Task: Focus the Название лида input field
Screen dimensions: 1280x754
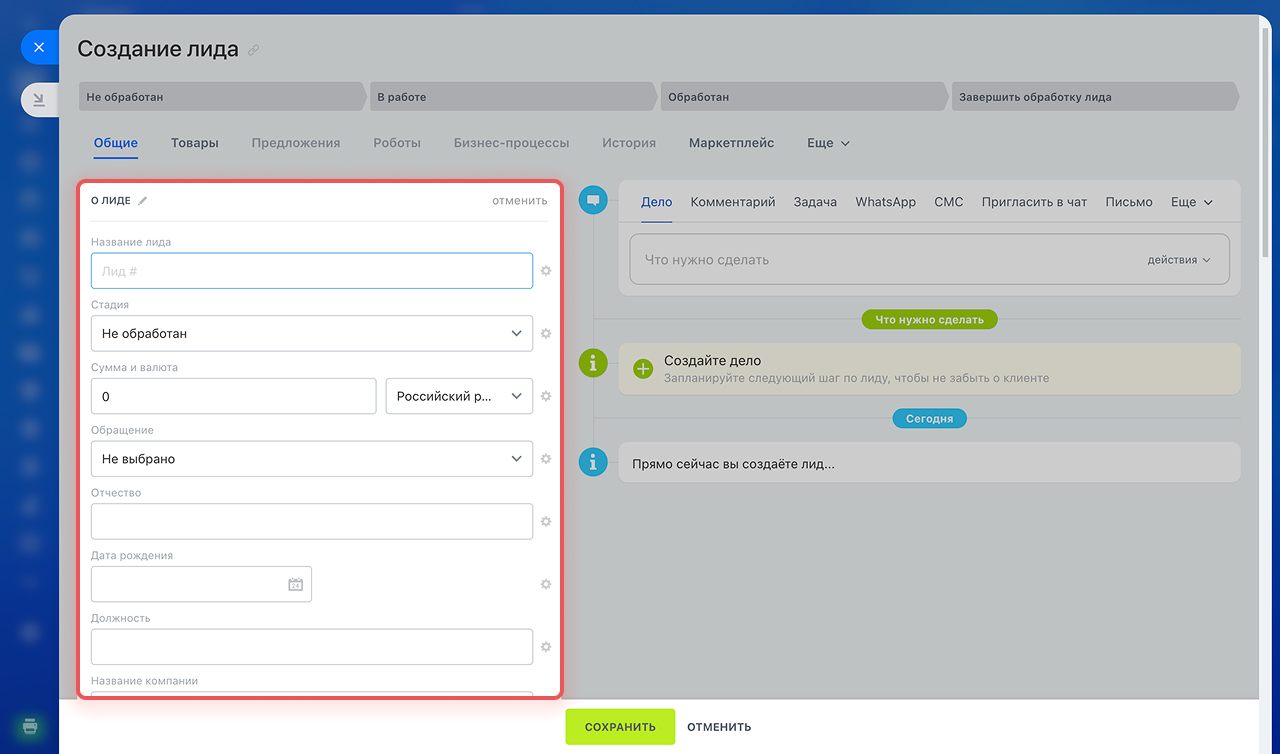Action: (312, 271)
